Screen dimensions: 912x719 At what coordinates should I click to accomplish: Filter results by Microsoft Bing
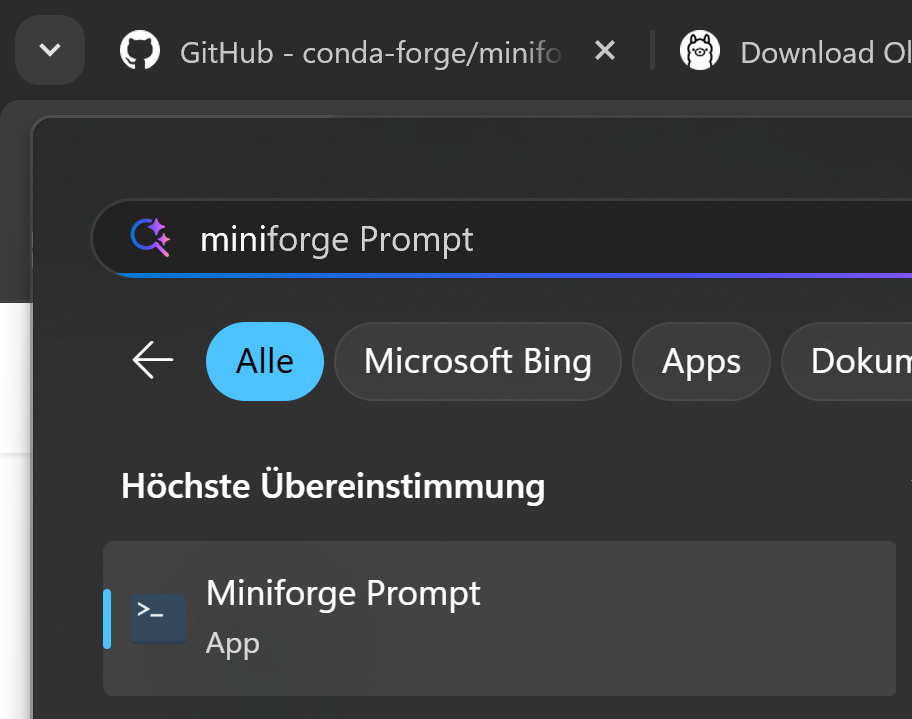(x=477, y=361)
